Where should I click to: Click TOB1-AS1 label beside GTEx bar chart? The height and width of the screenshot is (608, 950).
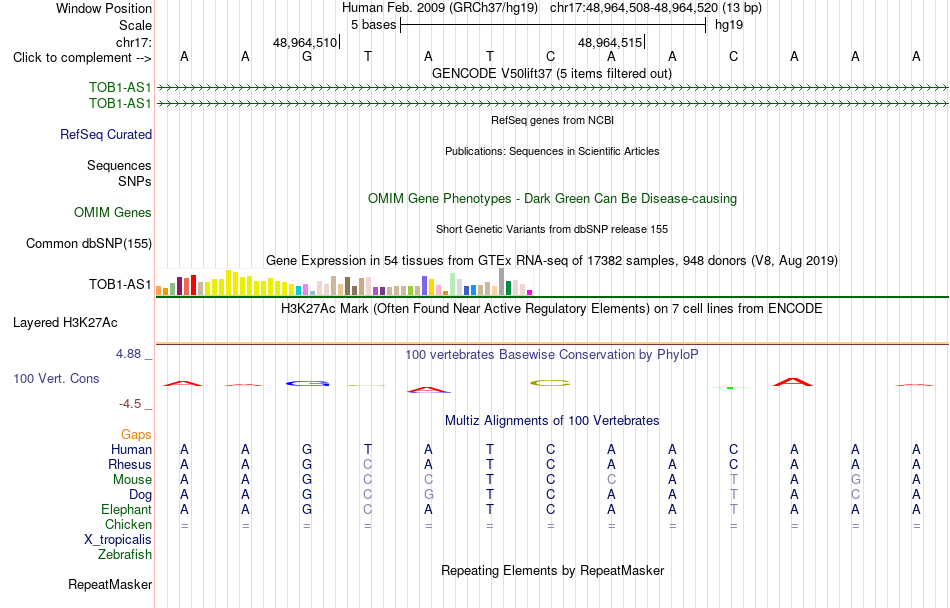pos(120,284)
